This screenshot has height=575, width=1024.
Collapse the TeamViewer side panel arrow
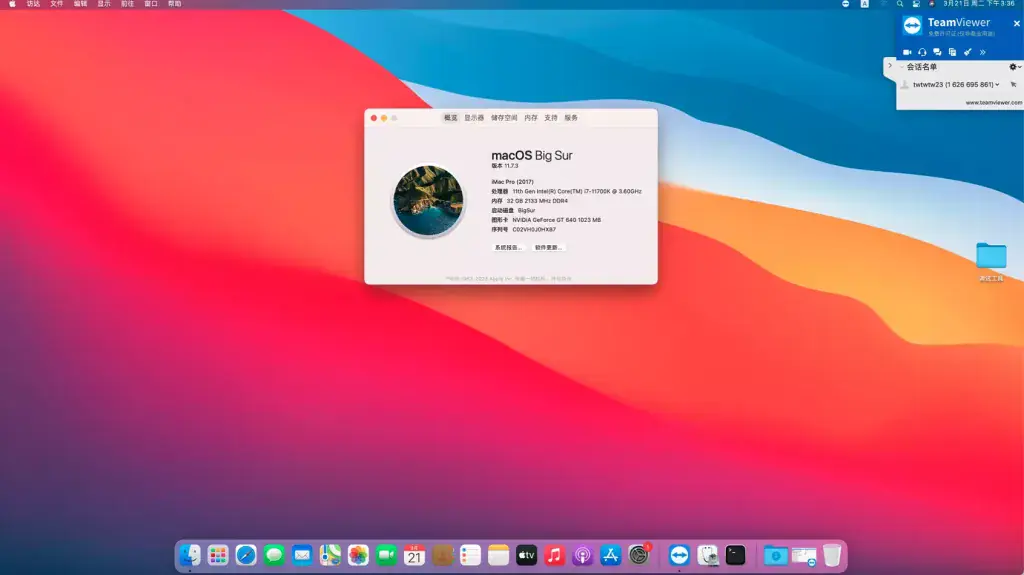pos(889,66)
